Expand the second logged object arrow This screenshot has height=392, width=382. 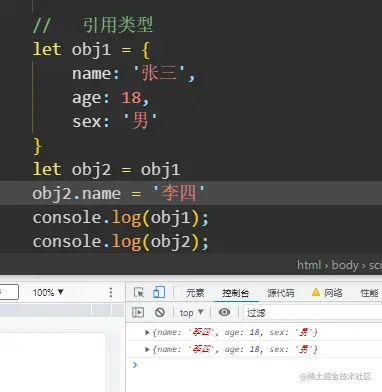pyautogui.click(x=147, y=349)
